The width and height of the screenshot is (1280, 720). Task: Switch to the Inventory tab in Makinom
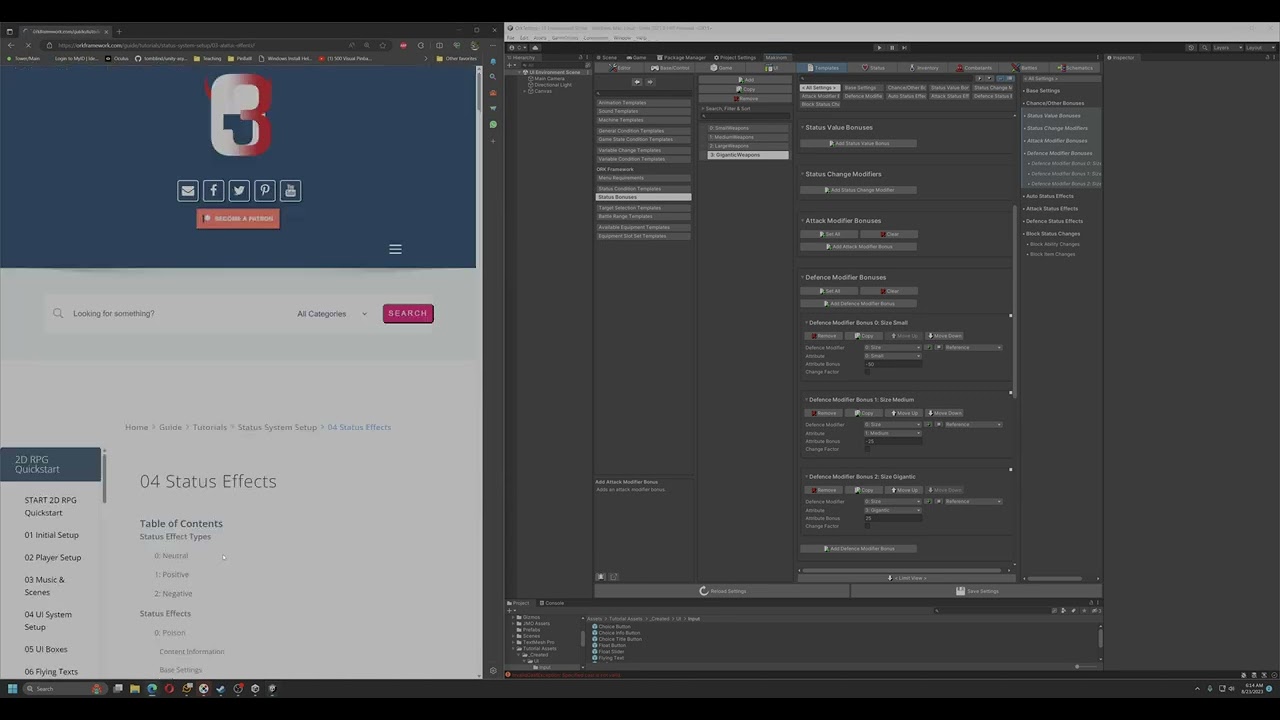(x=922, y=68)
